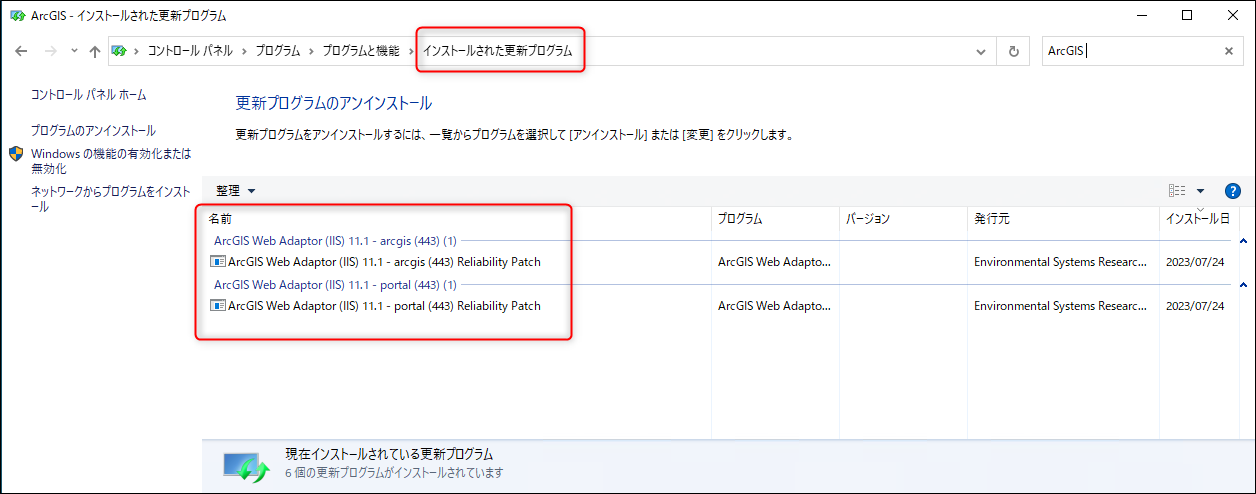Open Windows の機能の有効化または無効化 link

111,162
